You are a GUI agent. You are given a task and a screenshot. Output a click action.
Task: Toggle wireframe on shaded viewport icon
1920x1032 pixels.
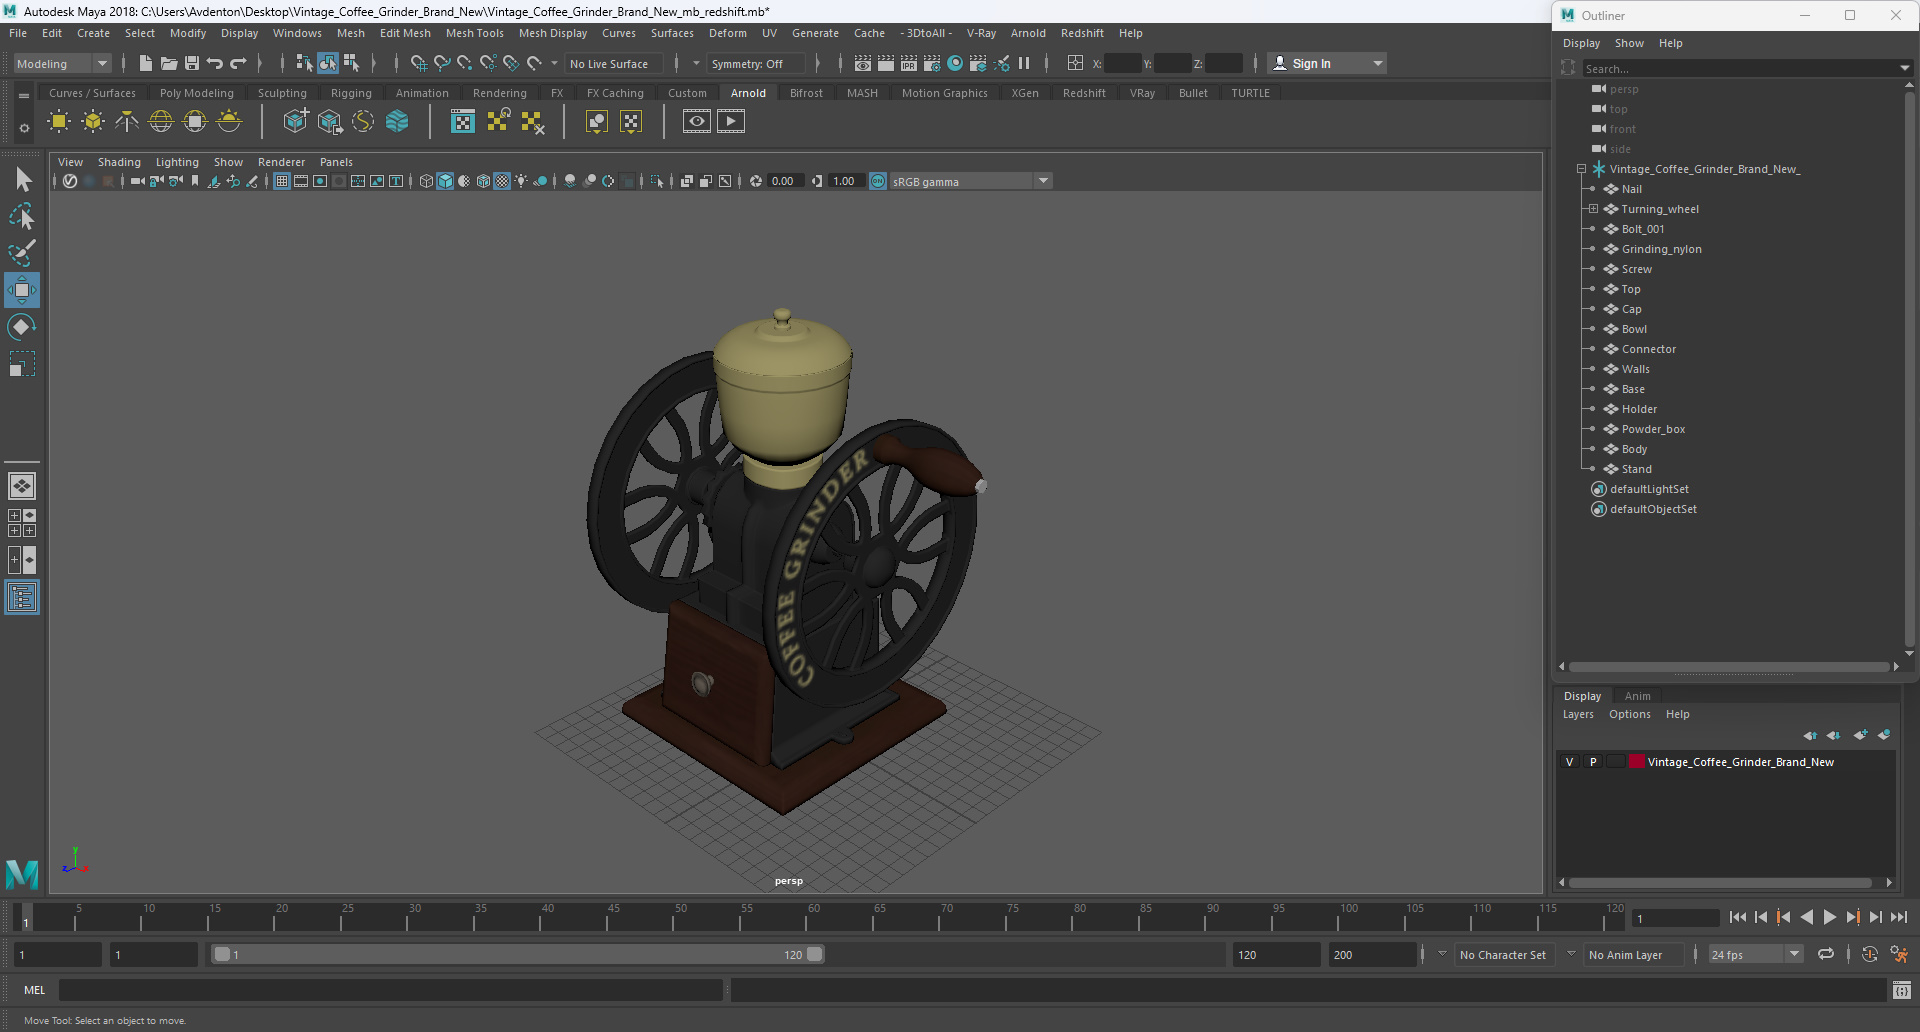point(483,181)
